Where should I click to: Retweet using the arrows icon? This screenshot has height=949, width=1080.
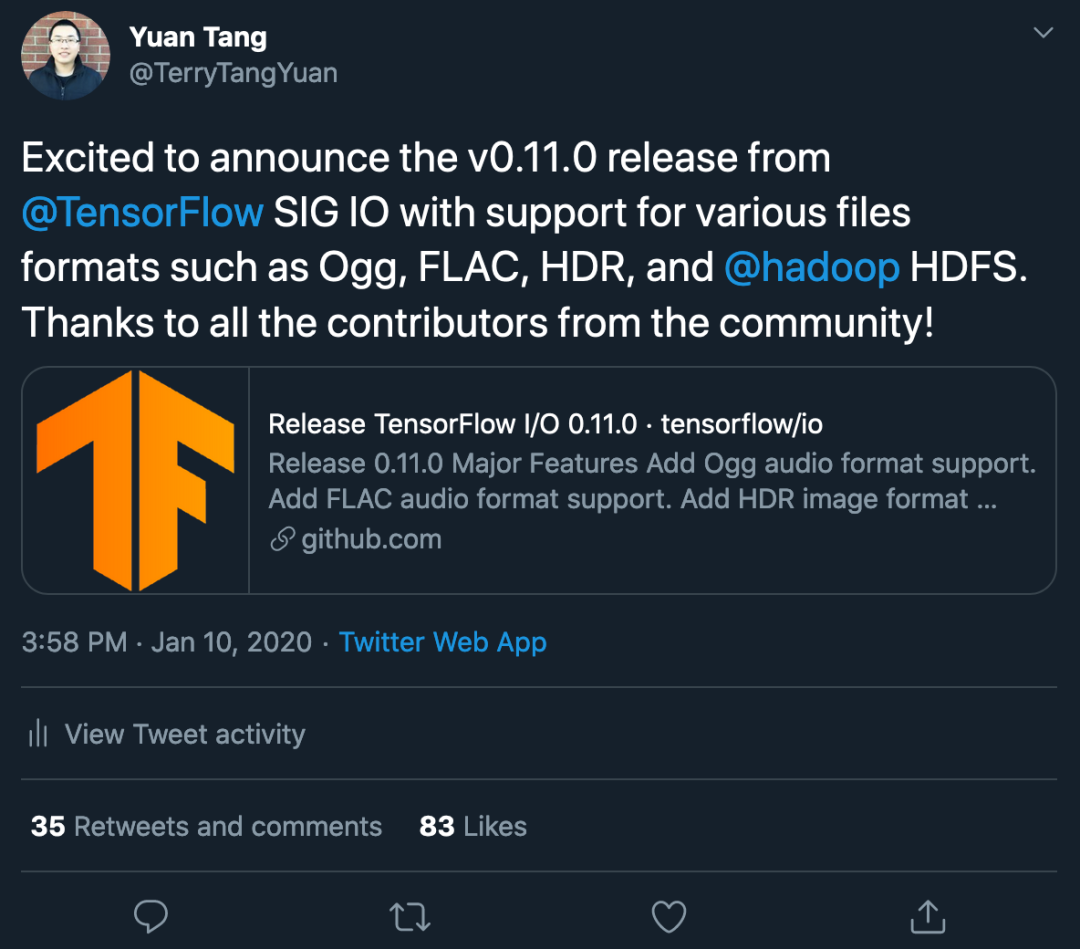(410, 917)
